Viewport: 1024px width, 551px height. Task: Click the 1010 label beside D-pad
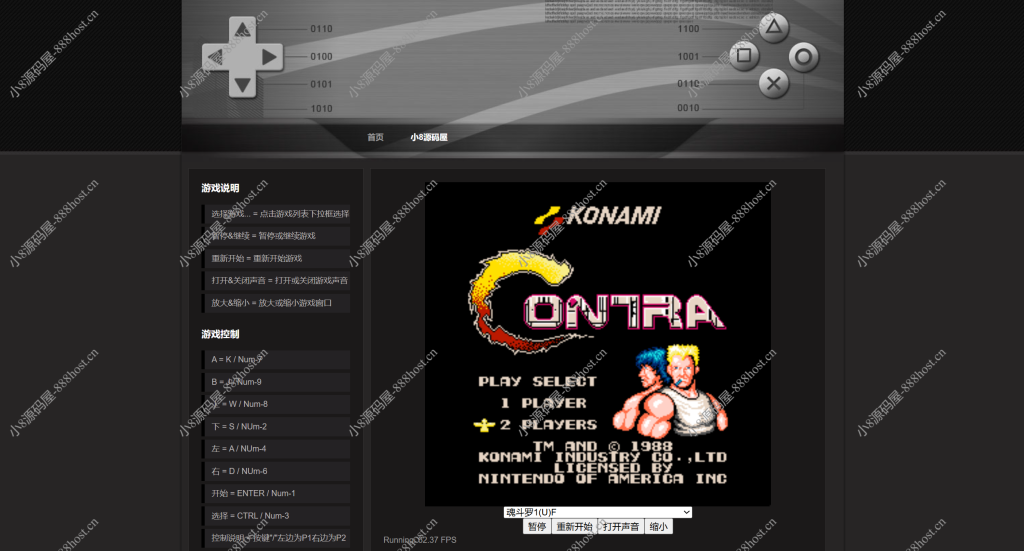pyautogui.click(x=321, y=108)
